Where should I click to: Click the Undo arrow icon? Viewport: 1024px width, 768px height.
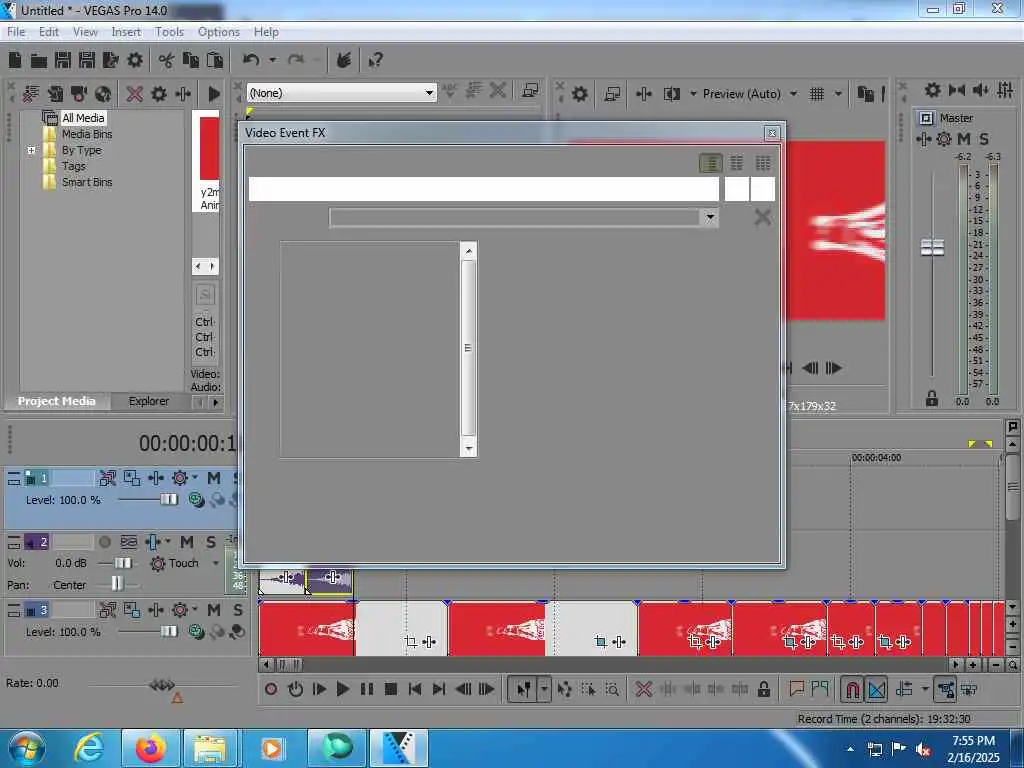tap(251, 61)
